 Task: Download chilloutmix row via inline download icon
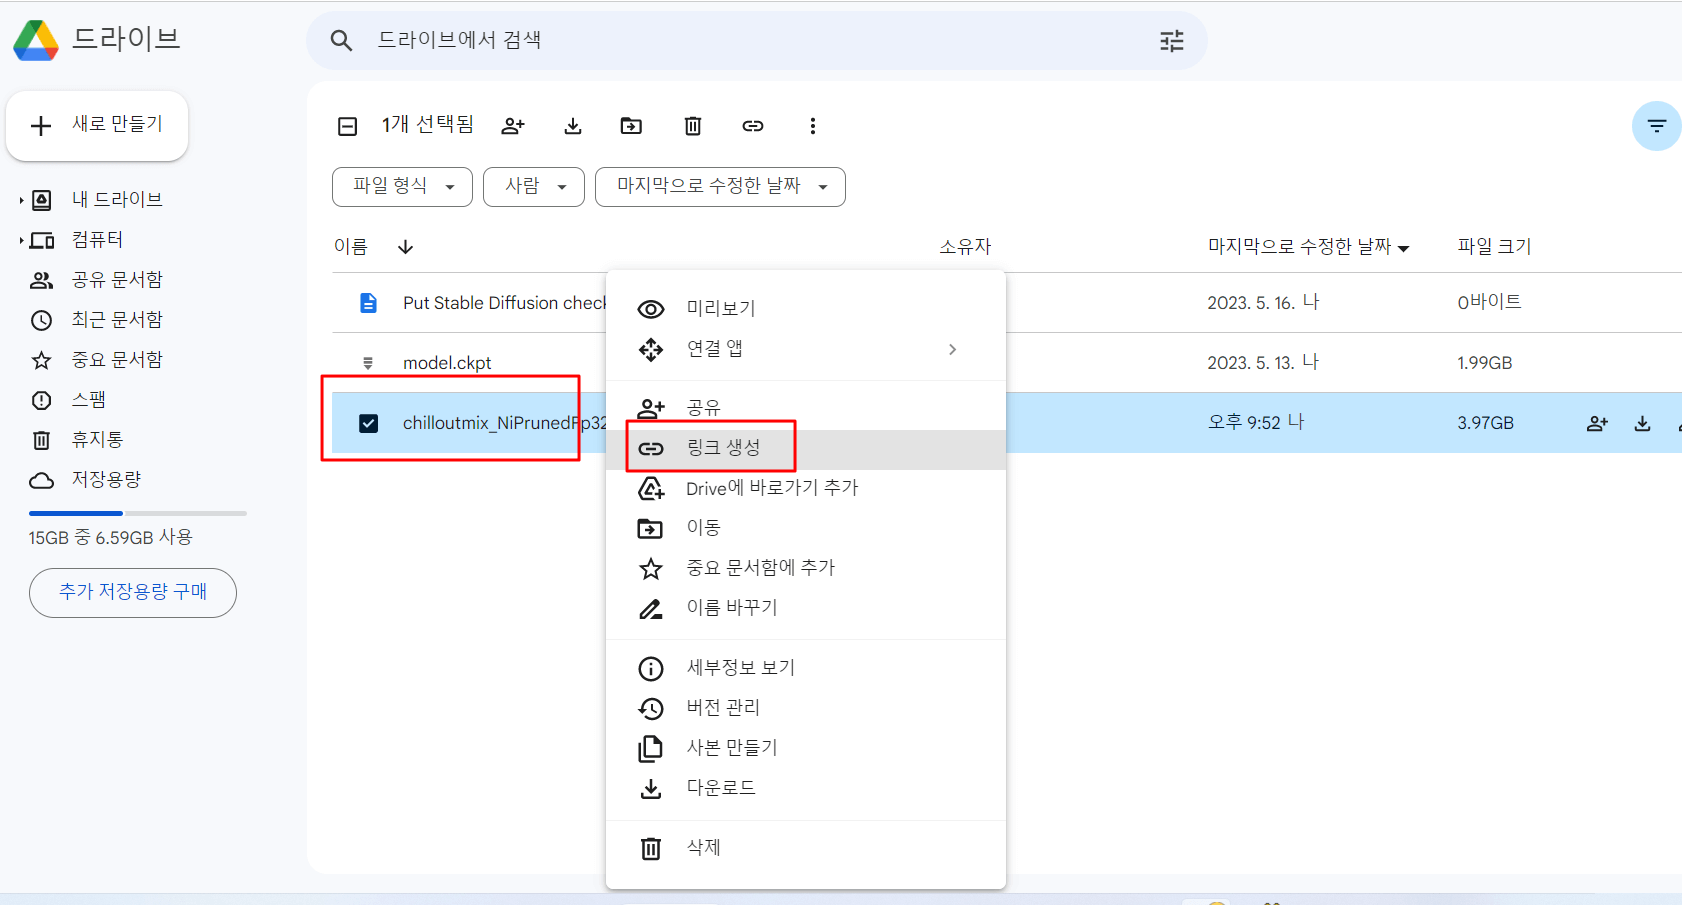coord(1642,423)
